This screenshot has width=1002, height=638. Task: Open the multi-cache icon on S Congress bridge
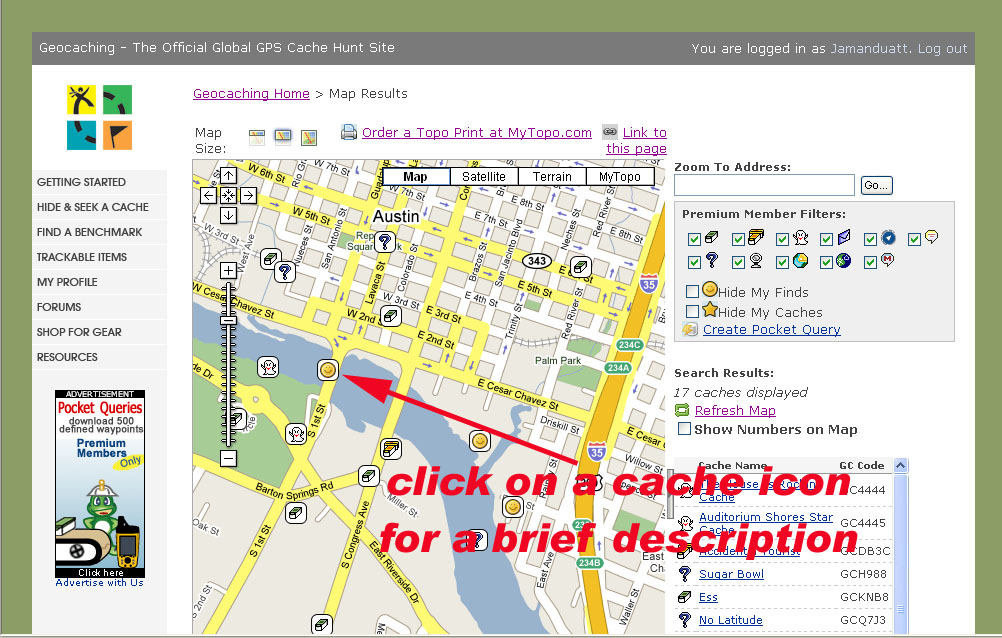click(x=390, y=448)
